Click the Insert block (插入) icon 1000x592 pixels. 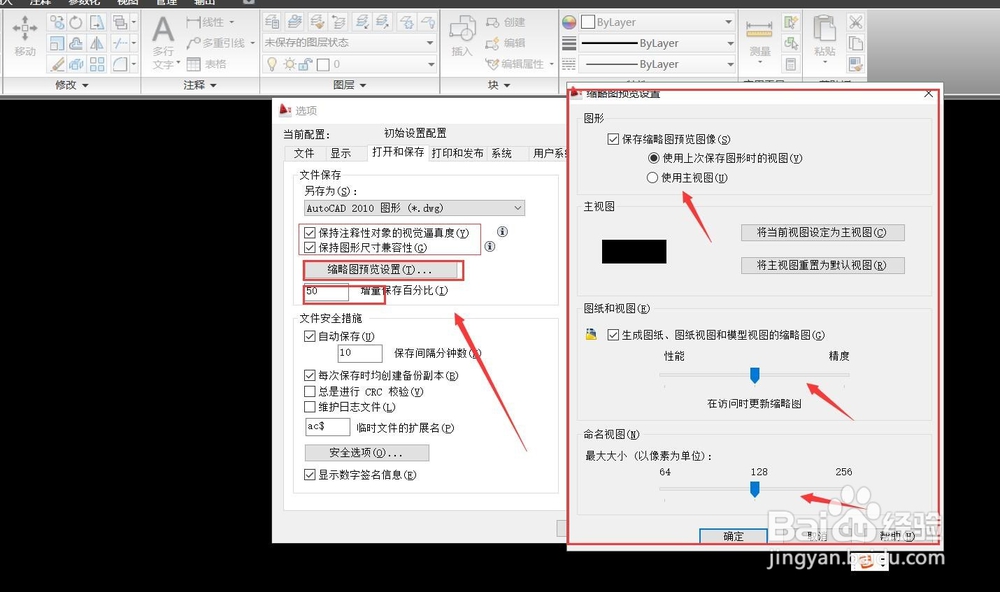click(x=462, y=36)
